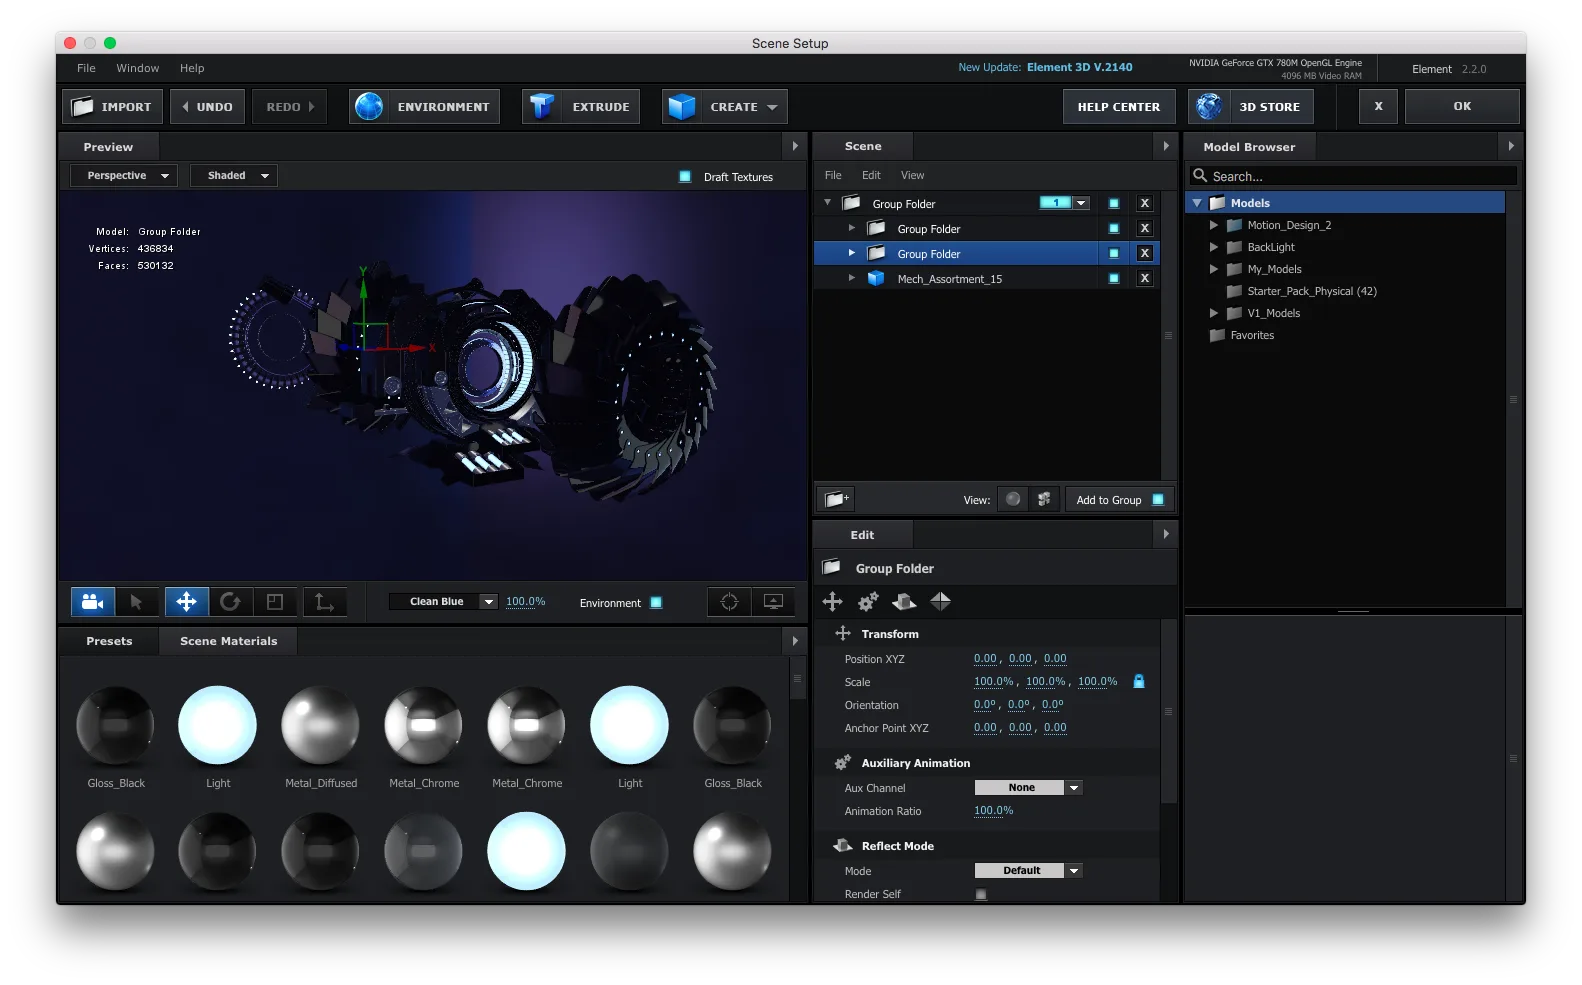Open the HELP CENTER

coord(1118,106)
